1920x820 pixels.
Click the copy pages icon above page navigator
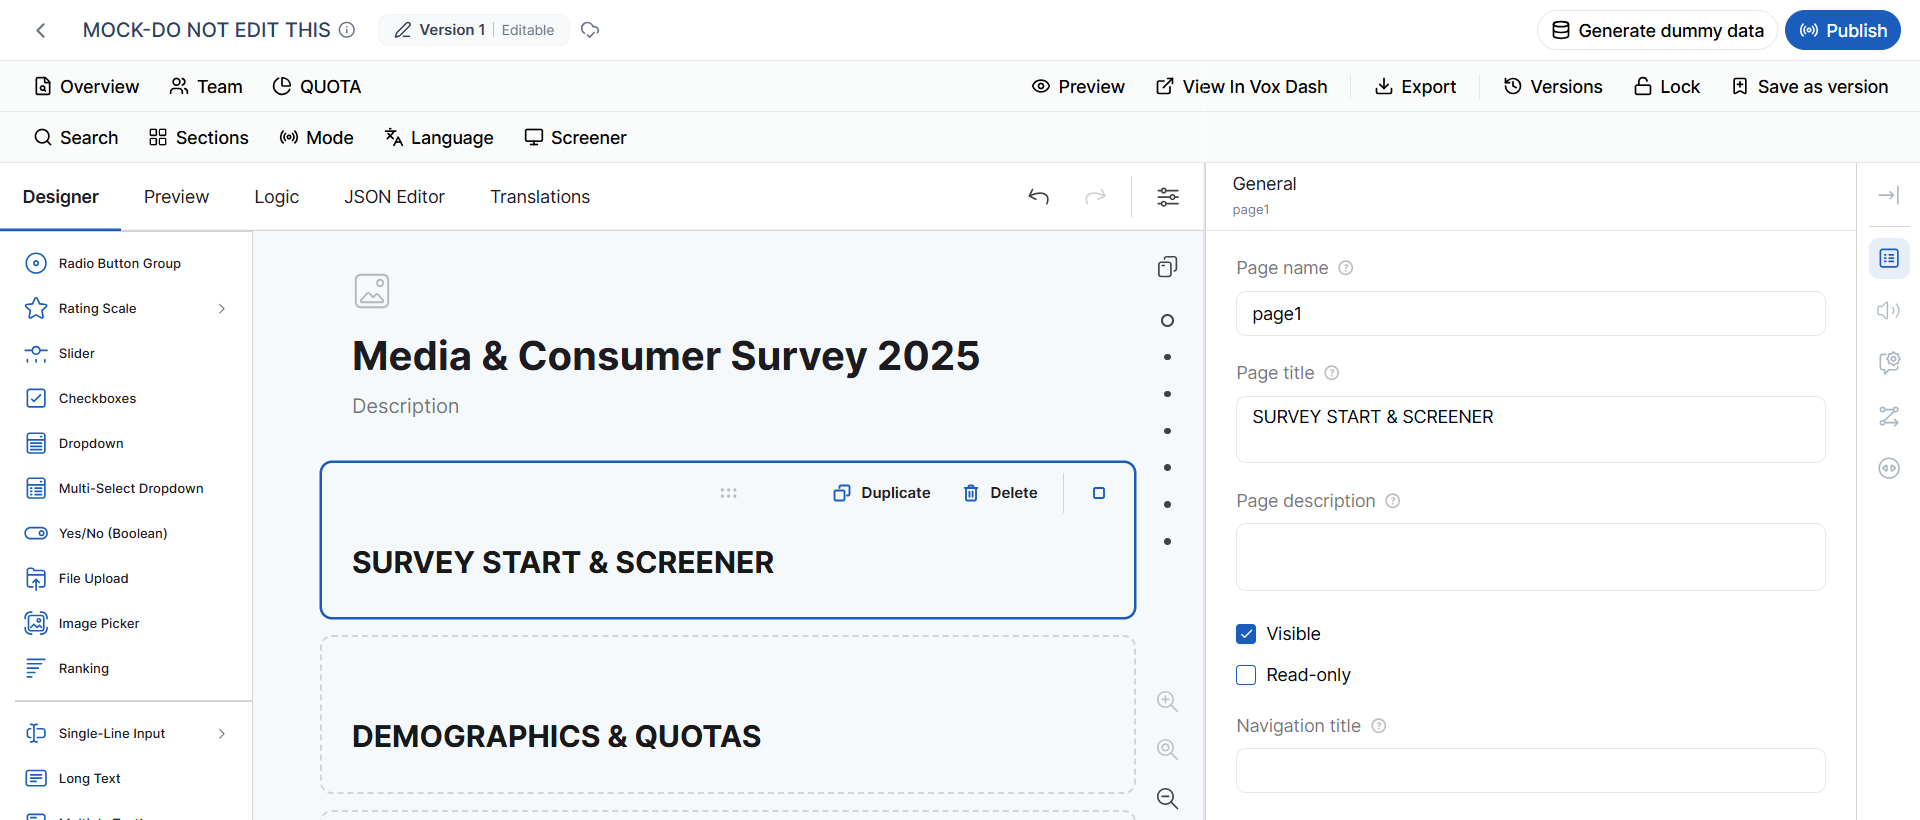tap(1167, 267)
